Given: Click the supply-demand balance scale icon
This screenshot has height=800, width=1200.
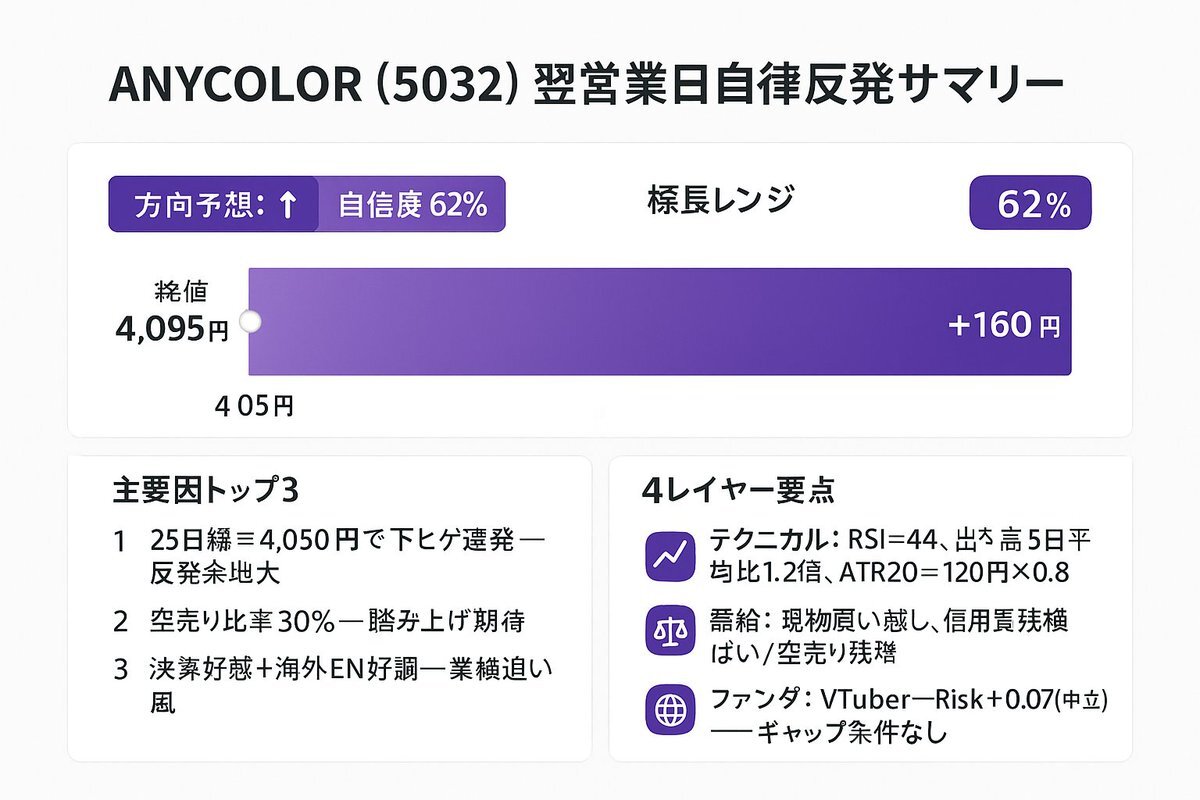Looking at the screenshot, I should (667, 634).
